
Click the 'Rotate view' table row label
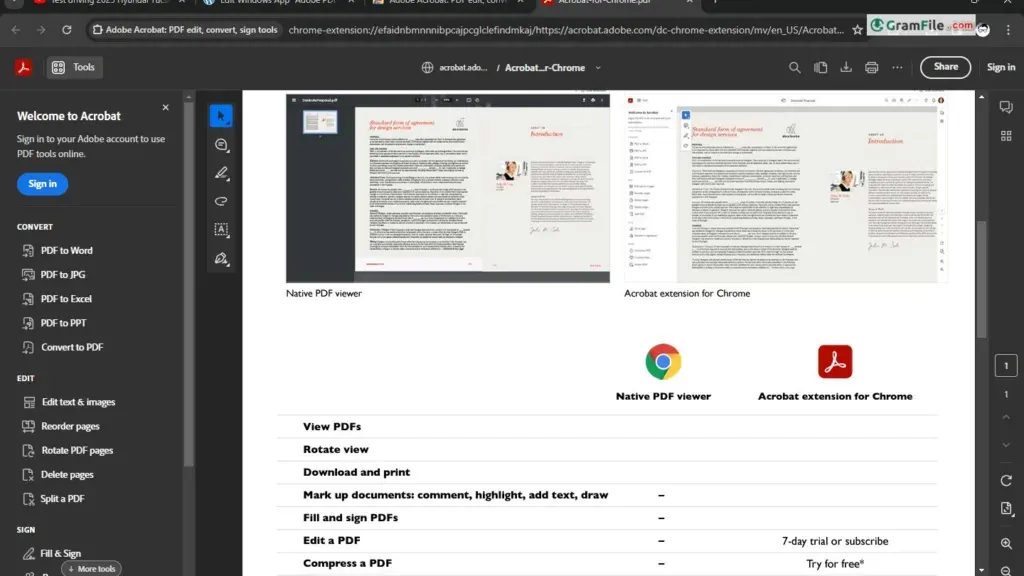coord(336,450)
